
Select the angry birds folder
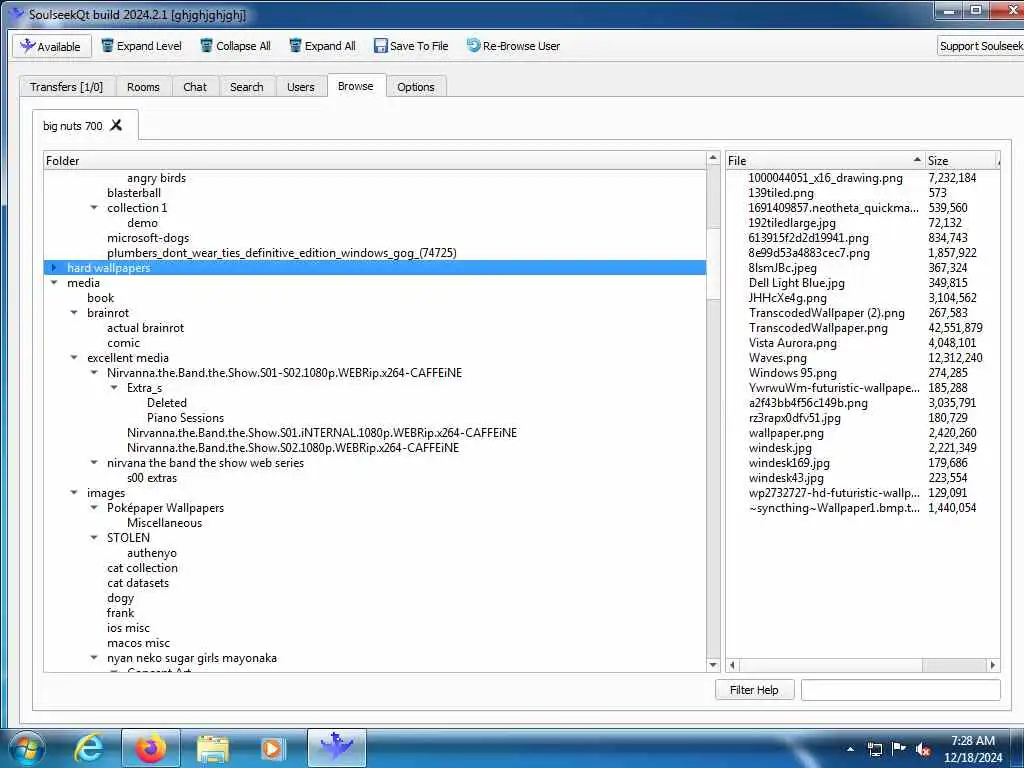click(x=156, y=178)
